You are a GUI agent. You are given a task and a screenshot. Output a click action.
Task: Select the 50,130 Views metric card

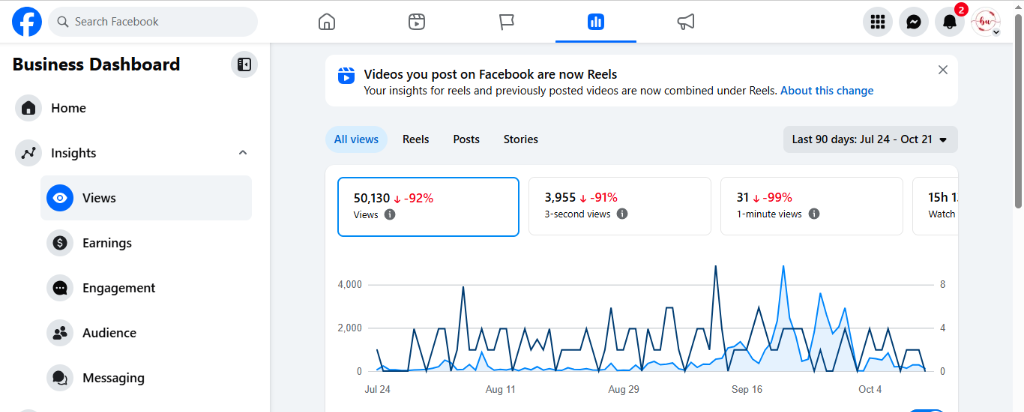point(428,206)
